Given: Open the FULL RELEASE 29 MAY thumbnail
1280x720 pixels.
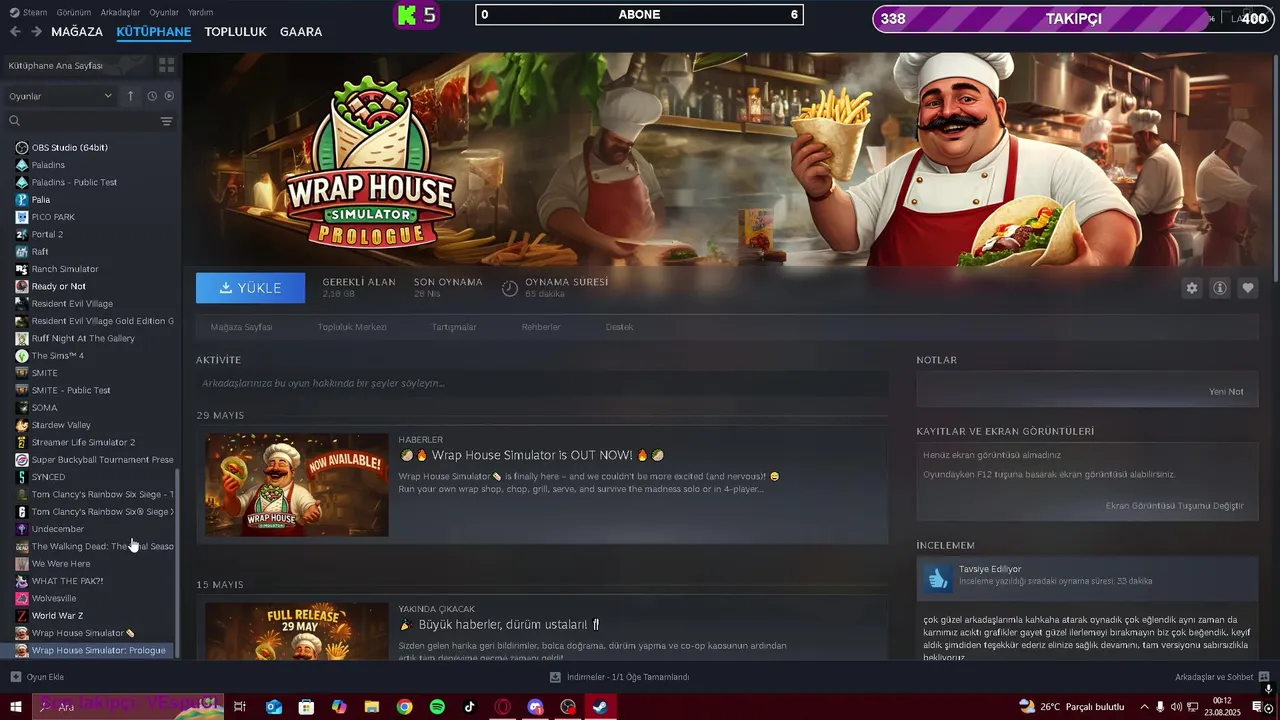Looking at the screenshot, I should pyautogui.click(x=297, y=630).
